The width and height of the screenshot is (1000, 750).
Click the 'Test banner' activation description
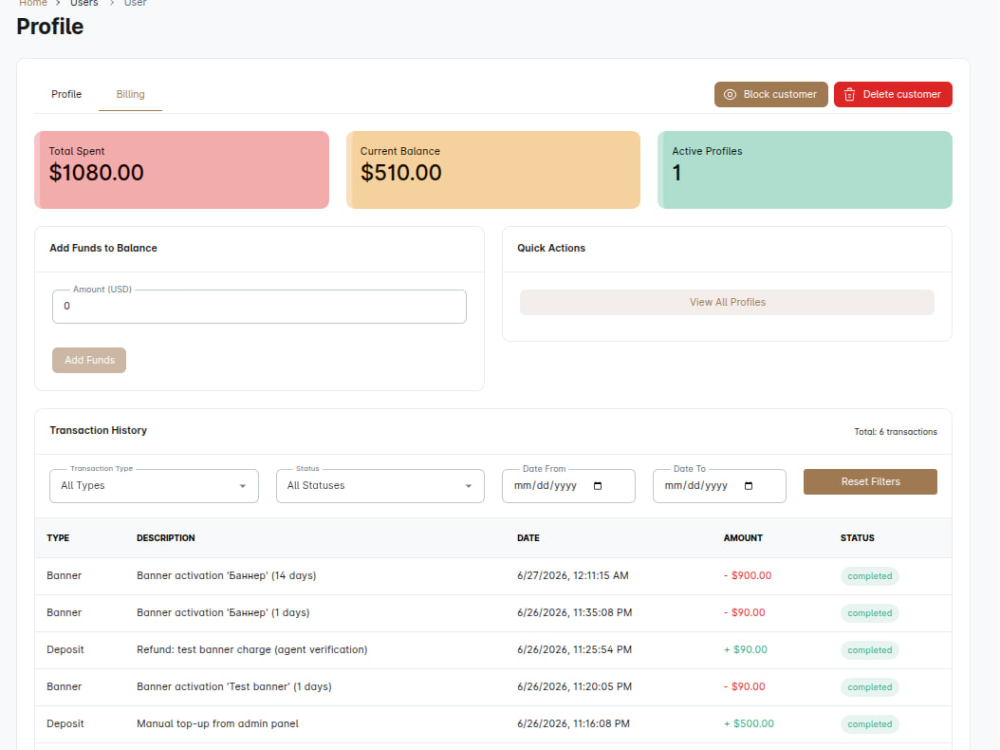tap(234, 687)
